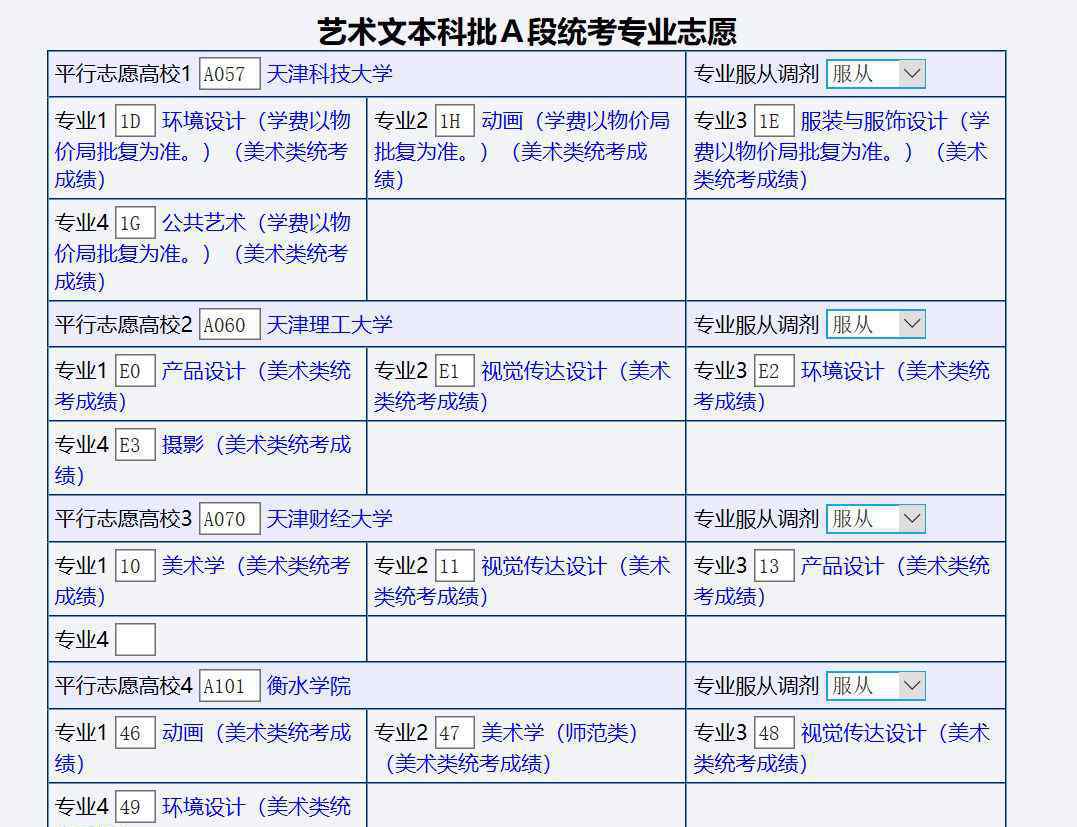Click the label 平行志愿高校1

(x=123, y=73)
